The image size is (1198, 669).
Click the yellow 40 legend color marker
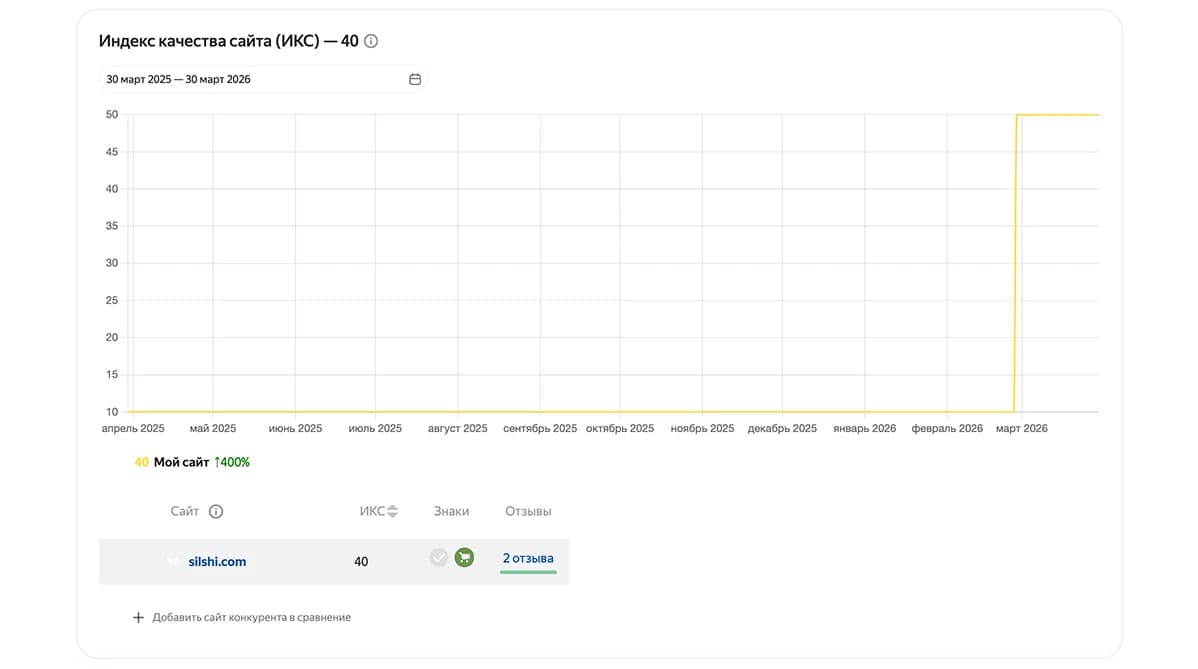(141, 462)
